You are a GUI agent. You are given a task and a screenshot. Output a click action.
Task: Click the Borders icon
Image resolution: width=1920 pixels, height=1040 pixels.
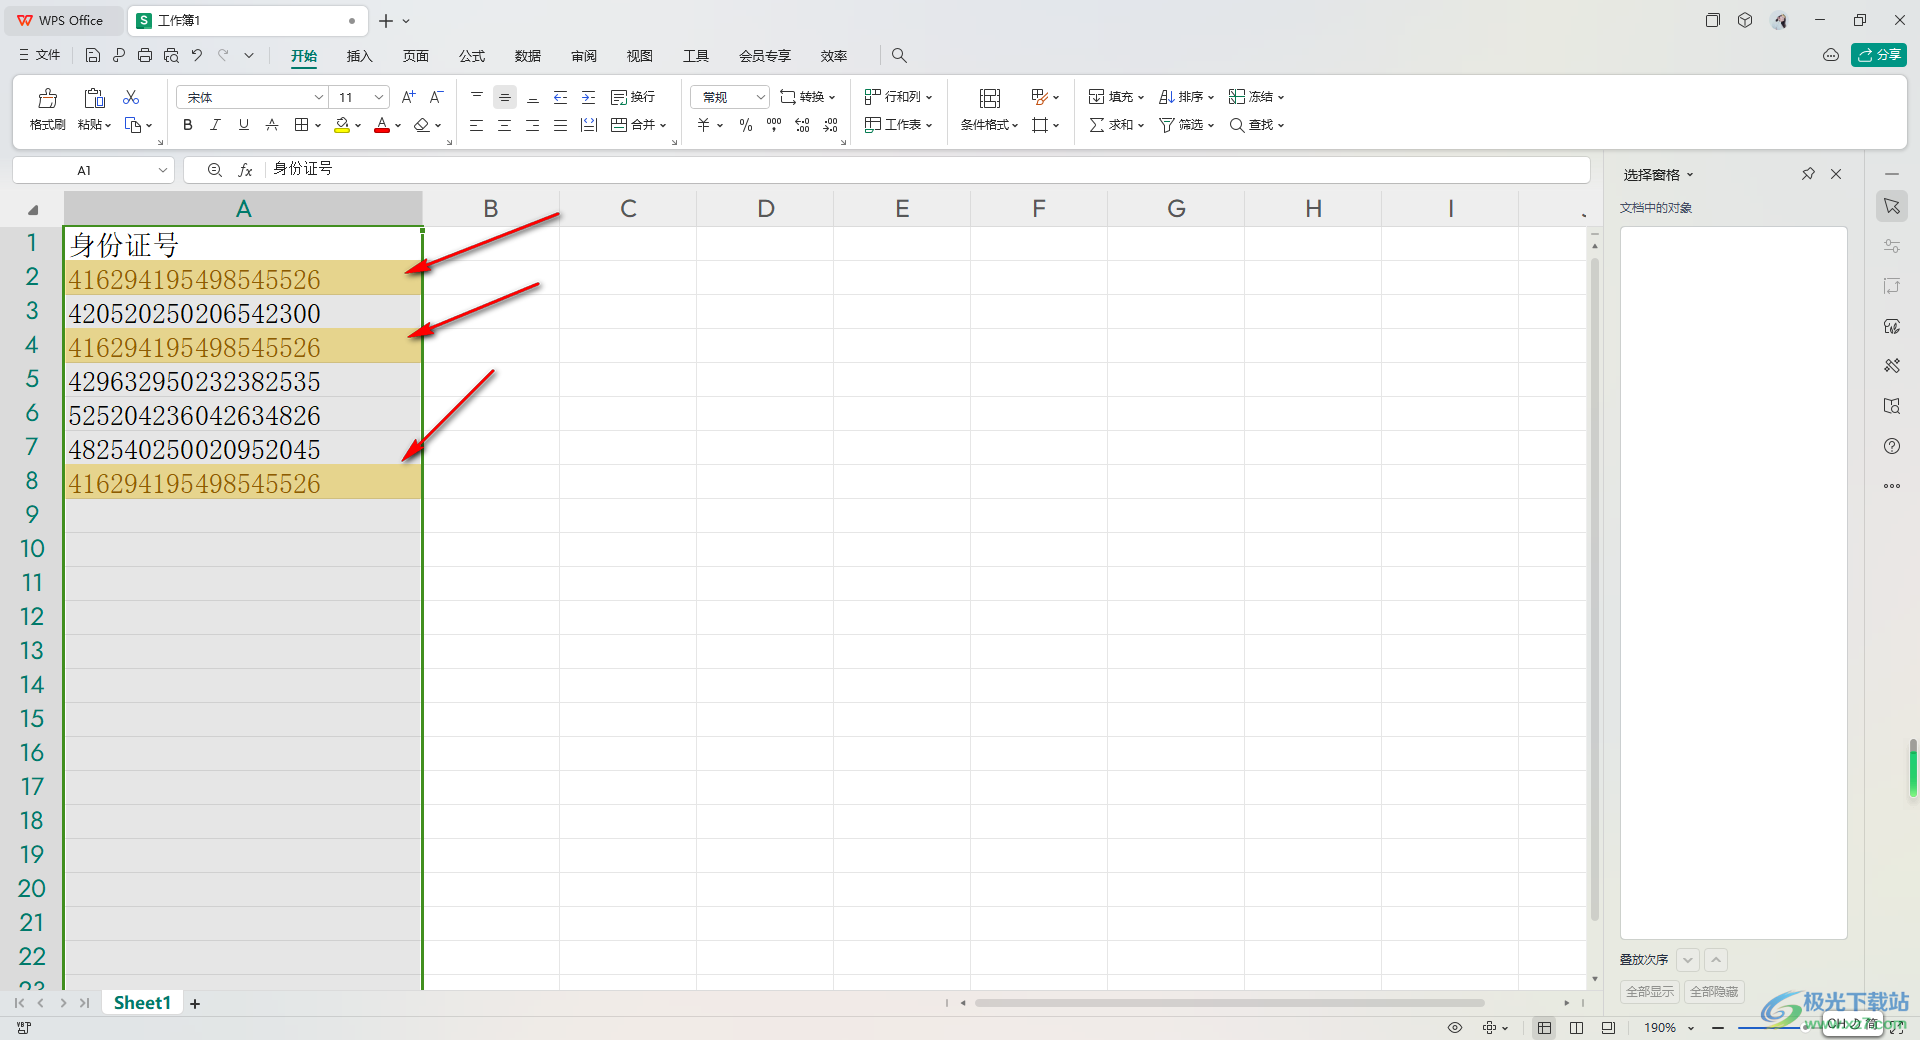pyautogui.click(x=301, y=125)
